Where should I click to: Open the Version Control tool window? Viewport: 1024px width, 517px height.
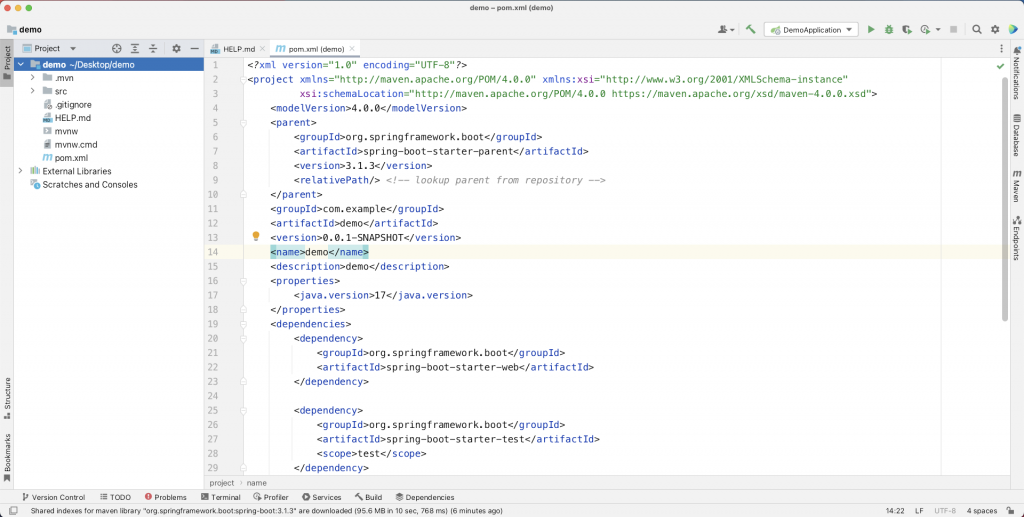54,497
